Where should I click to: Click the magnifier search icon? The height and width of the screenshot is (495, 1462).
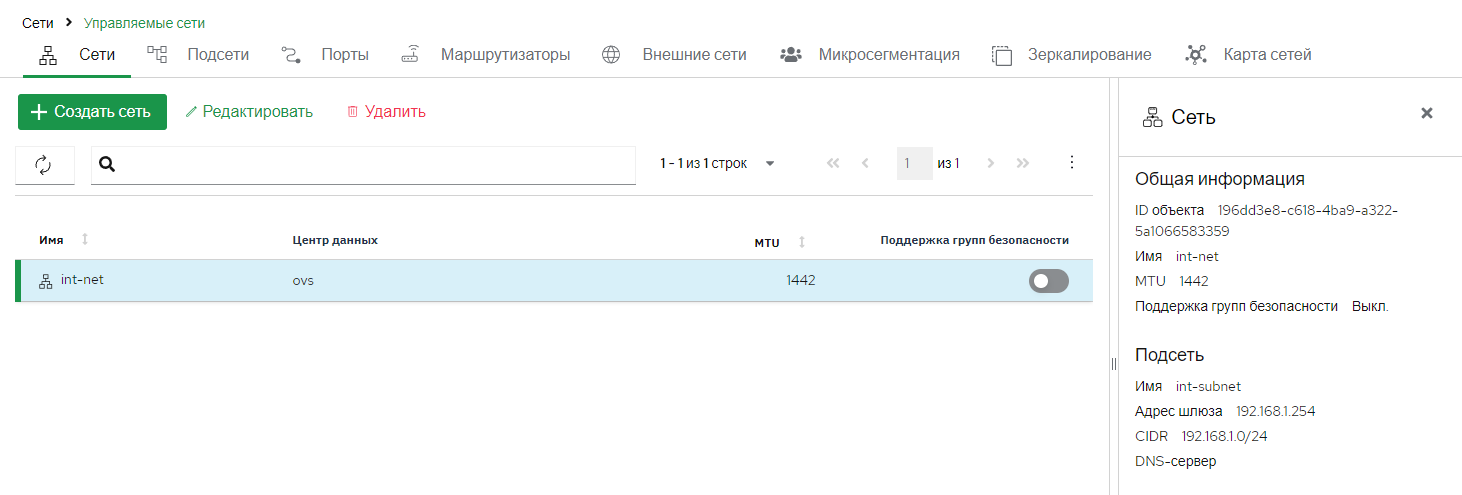[x=108, y=164]
